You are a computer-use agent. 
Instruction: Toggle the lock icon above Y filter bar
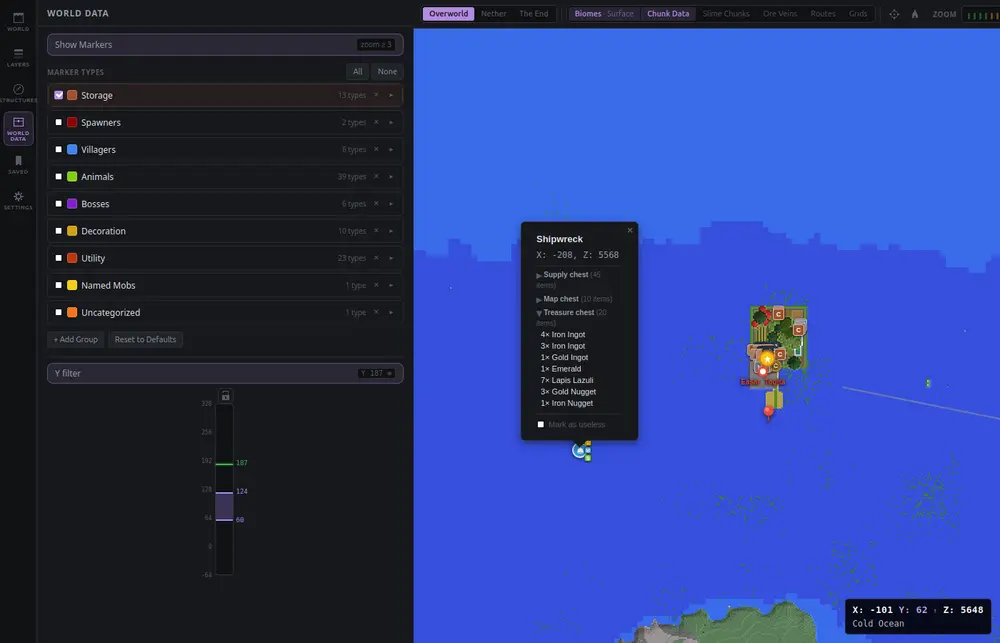(225, 395)
